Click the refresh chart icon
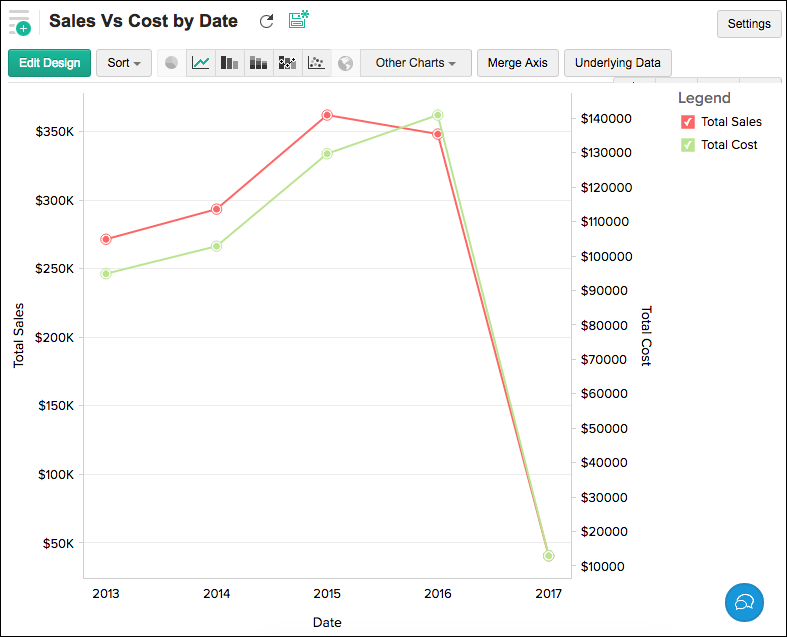 [266, 21]
